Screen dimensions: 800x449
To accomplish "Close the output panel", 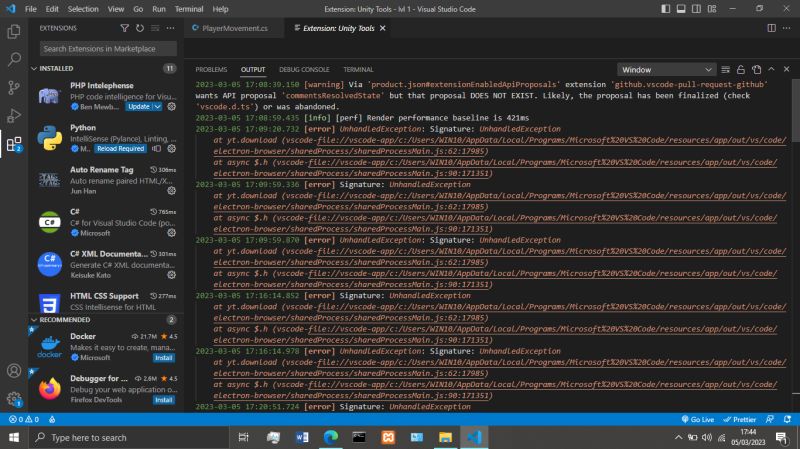I will tap(786, 69).
